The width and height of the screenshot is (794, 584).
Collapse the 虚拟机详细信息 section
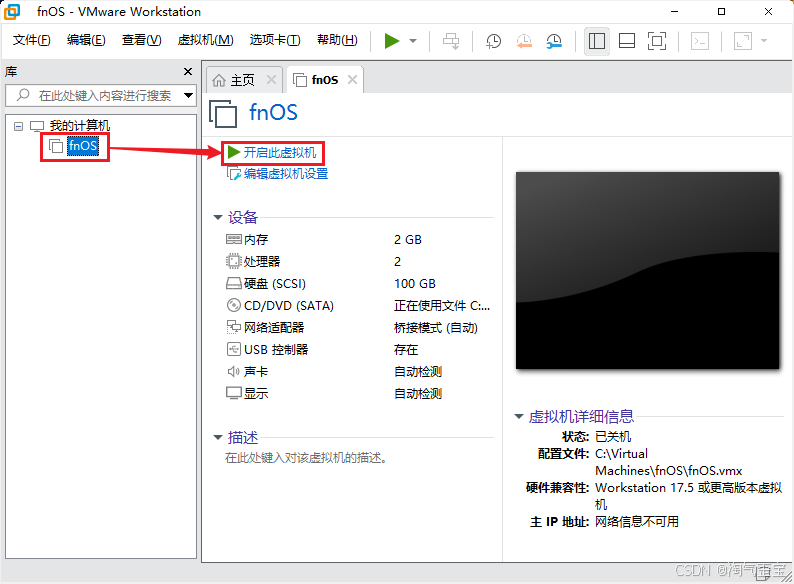tap(519, 416)
